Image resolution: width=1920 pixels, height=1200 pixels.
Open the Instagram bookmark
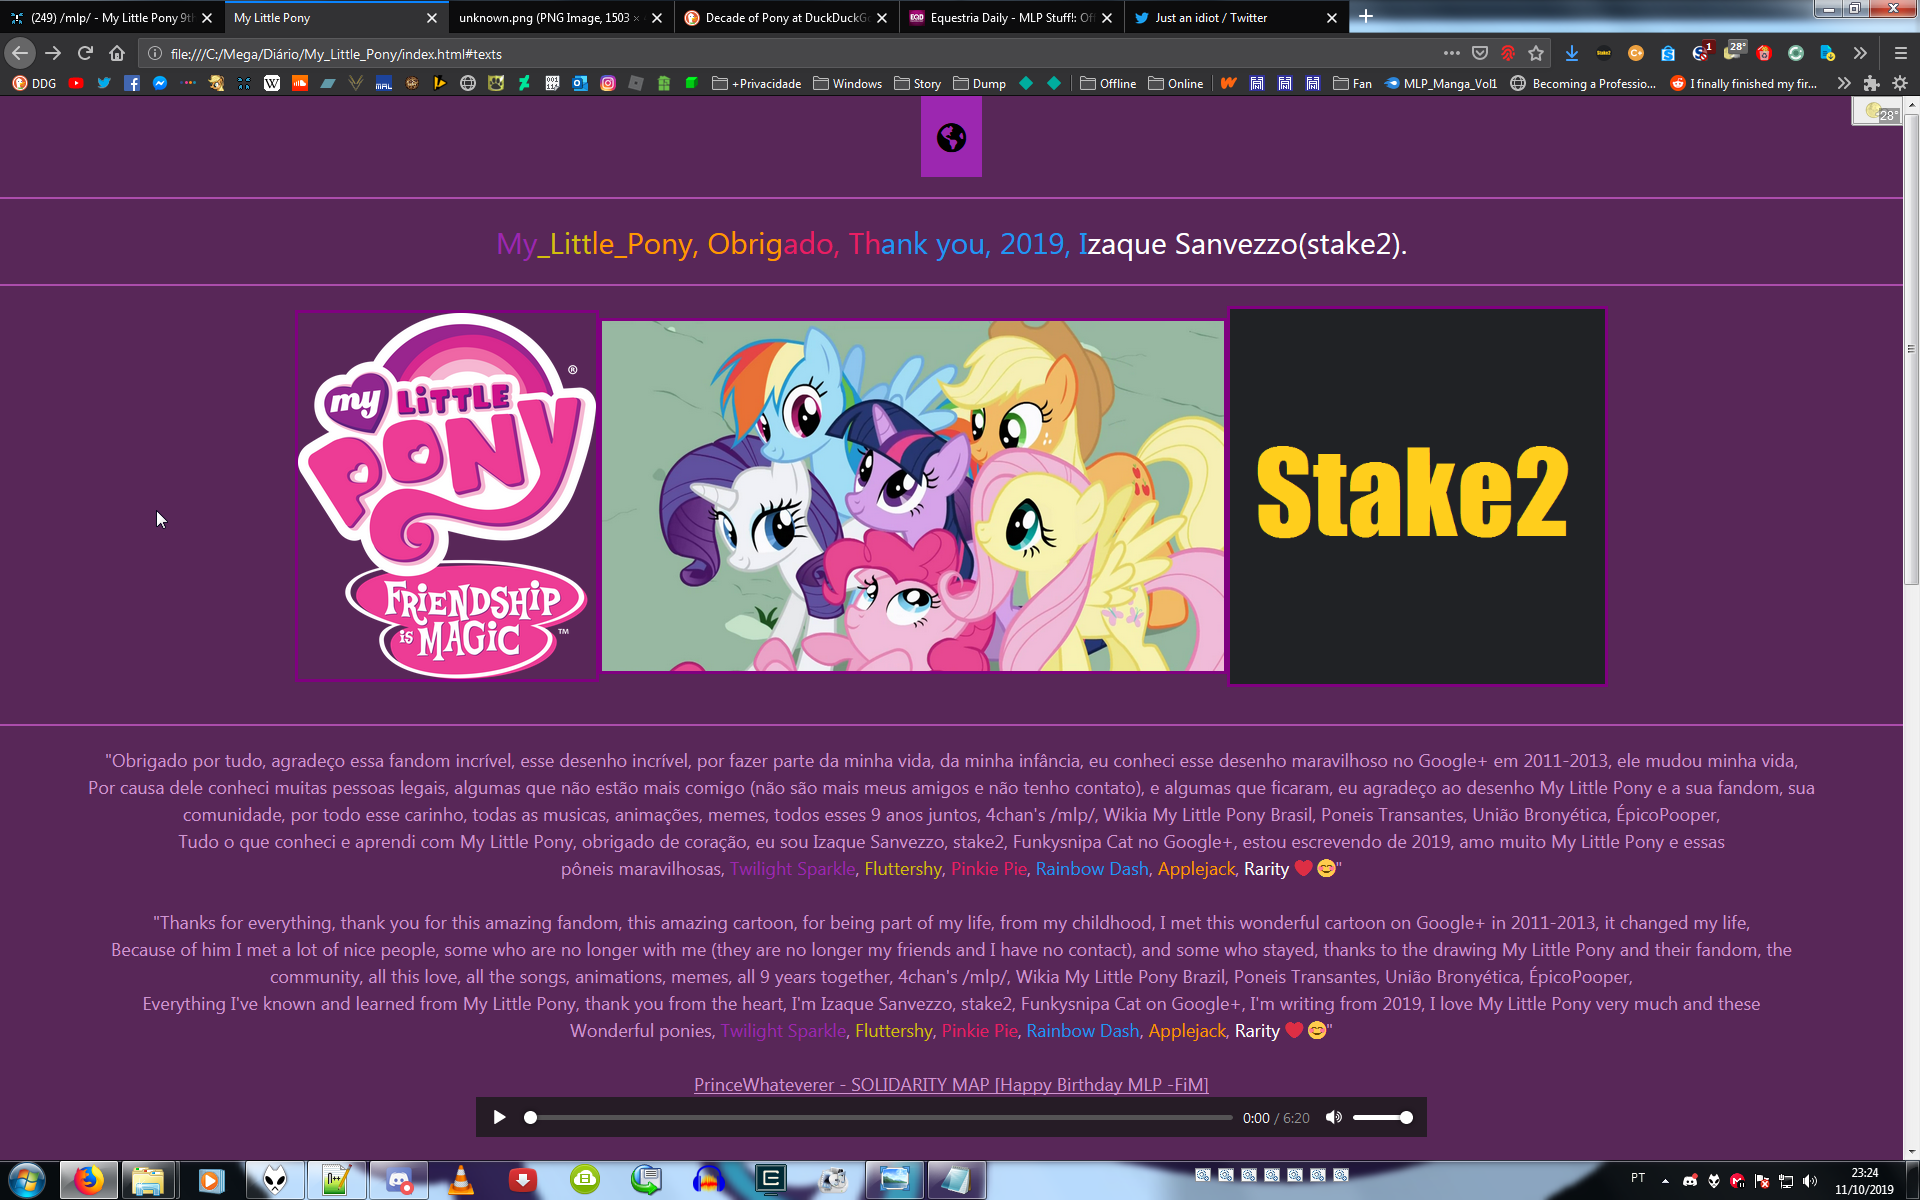608,83
